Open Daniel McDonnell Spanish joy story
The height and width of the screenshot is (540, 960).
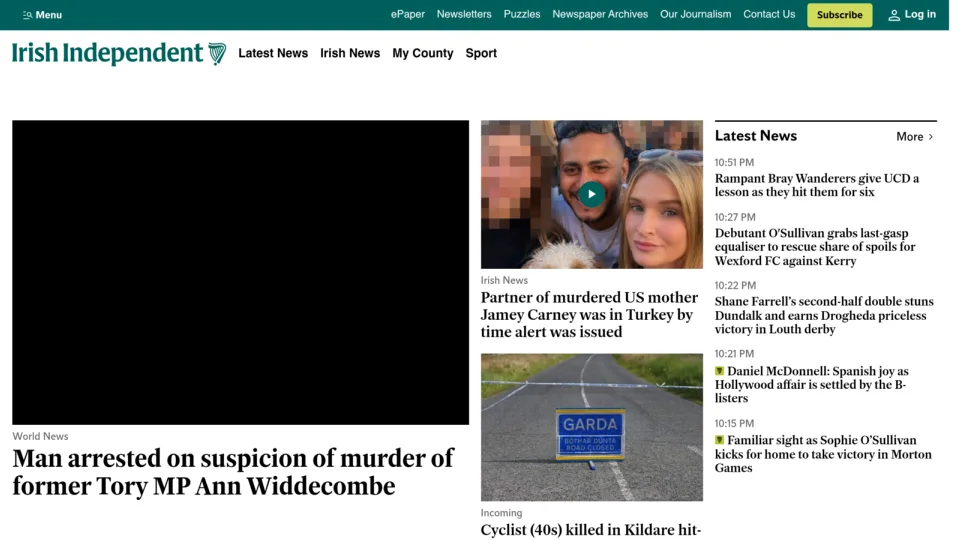812,384
